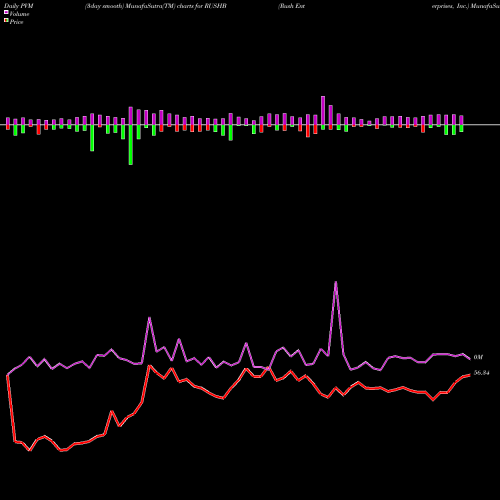Image resolution: width=500 pixels, height=500 pixels.
Task: Click the longest green downward price bar
Action: (x=131, y=145)
